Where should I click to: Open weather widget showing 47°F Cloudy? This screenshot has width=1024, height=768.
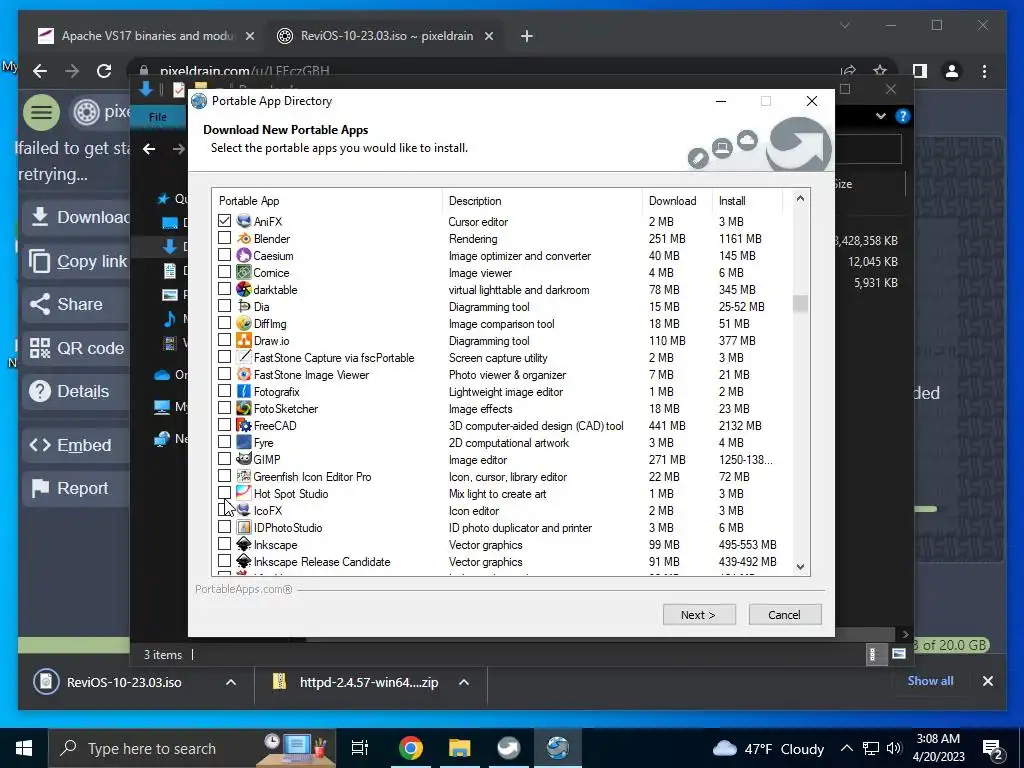768,748
